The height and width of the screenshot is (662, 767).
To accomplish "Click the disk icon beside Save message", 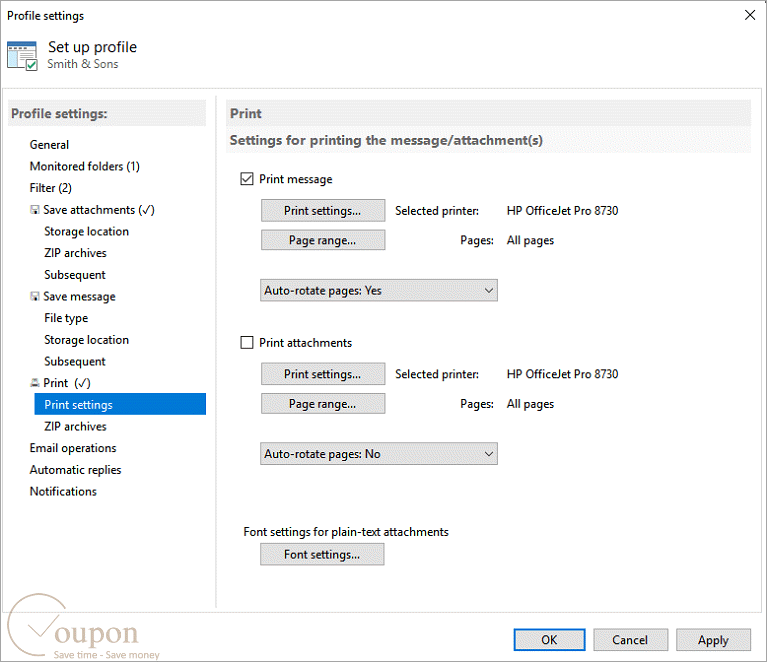I will click(x=35, y=297).
